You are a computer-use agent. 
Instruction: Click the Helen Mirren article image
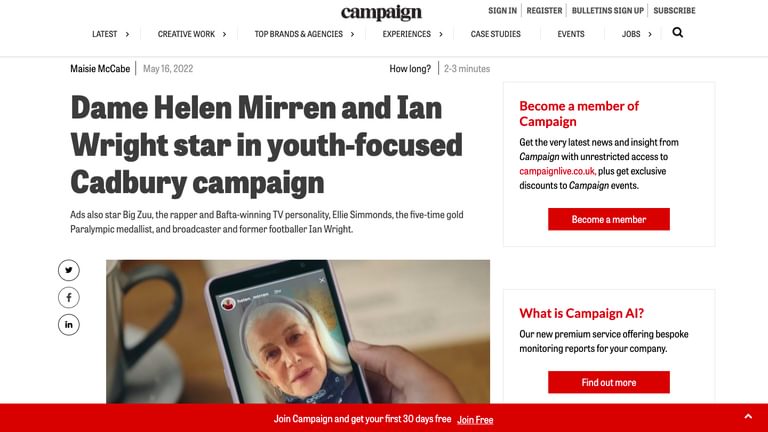[x=298, y=332]
